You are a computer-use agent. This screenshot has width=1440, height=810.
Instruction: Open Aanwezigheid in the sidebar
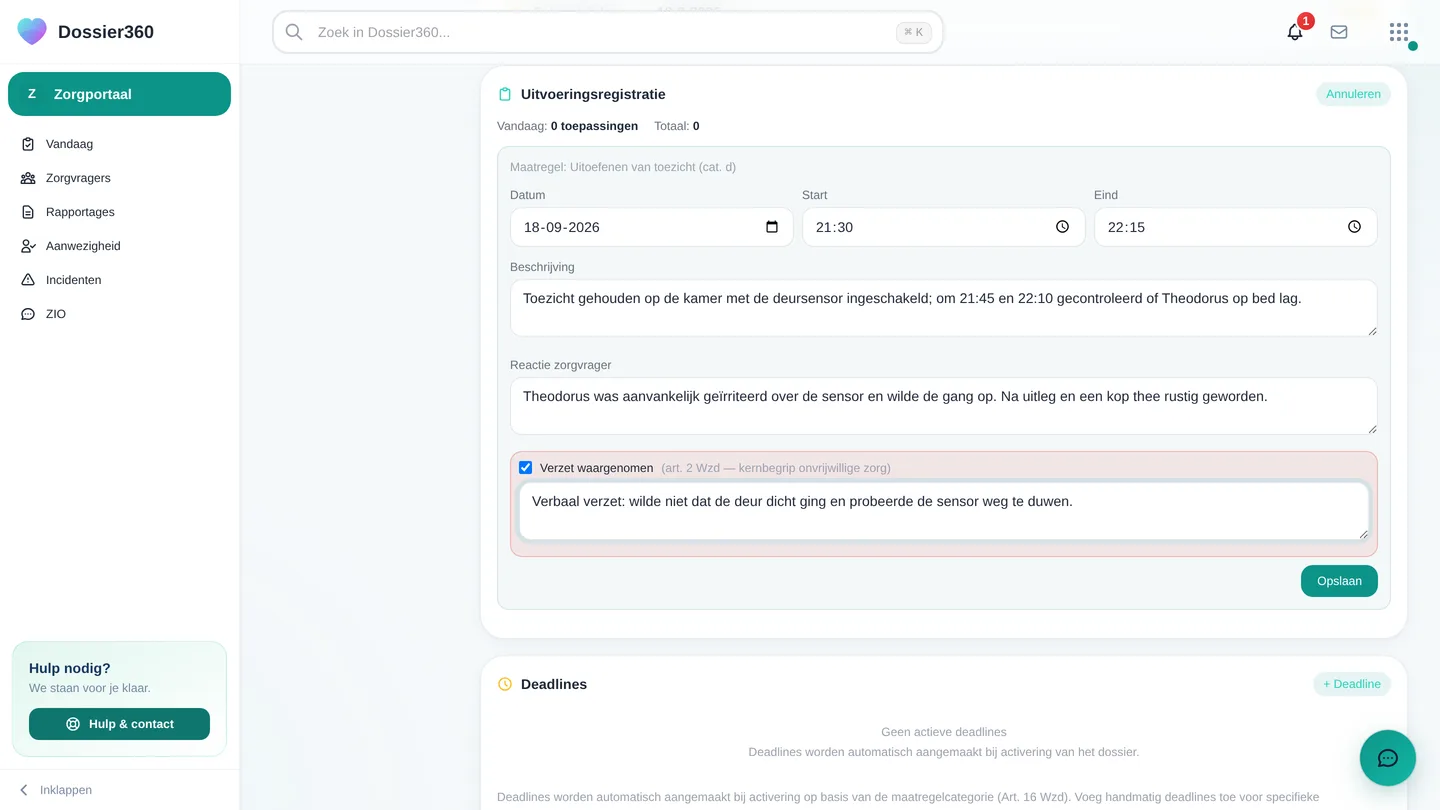pos(119,246)
